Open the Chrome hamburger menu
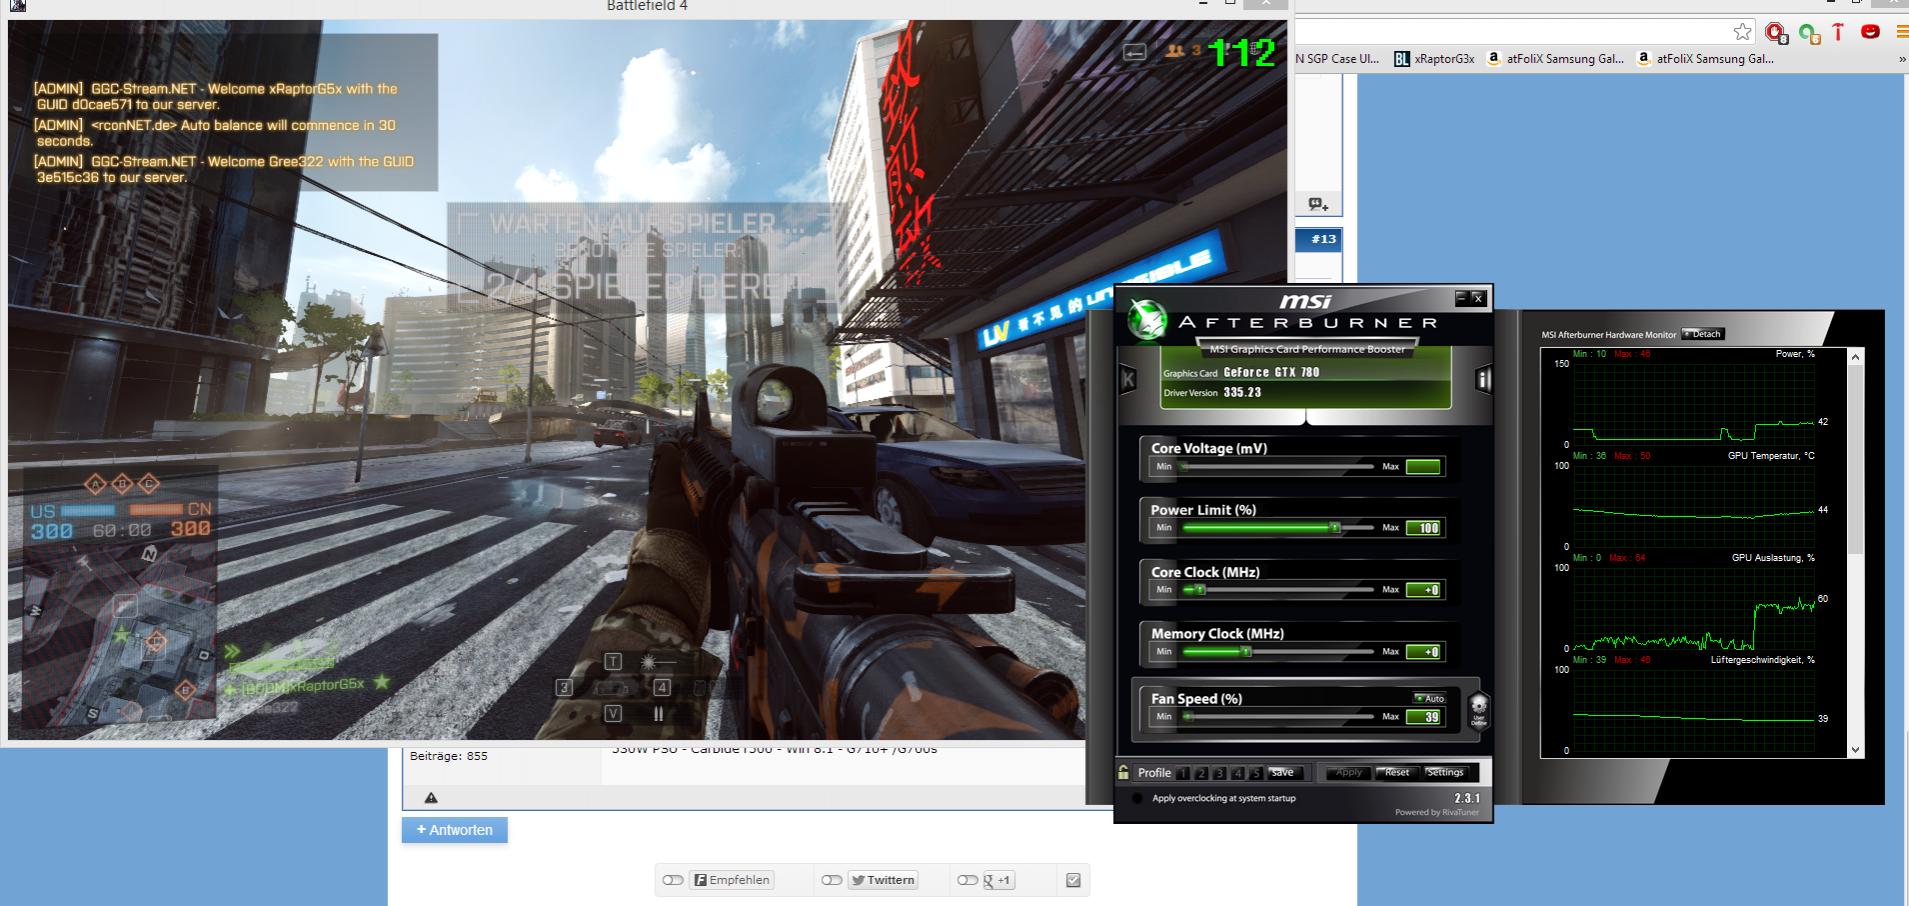This screenshot has width=1909, height=906. (x=1902, y=32)
